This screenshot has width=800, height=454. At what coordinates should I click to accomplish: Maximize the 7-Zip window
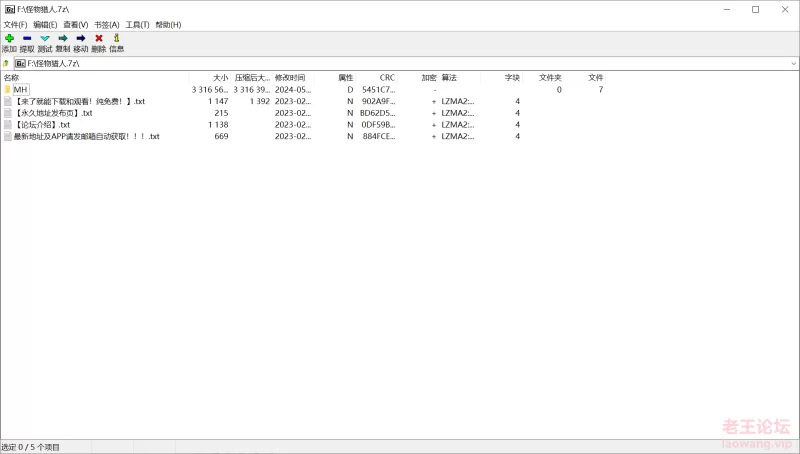pyautogui.click(x=756, y=9)
